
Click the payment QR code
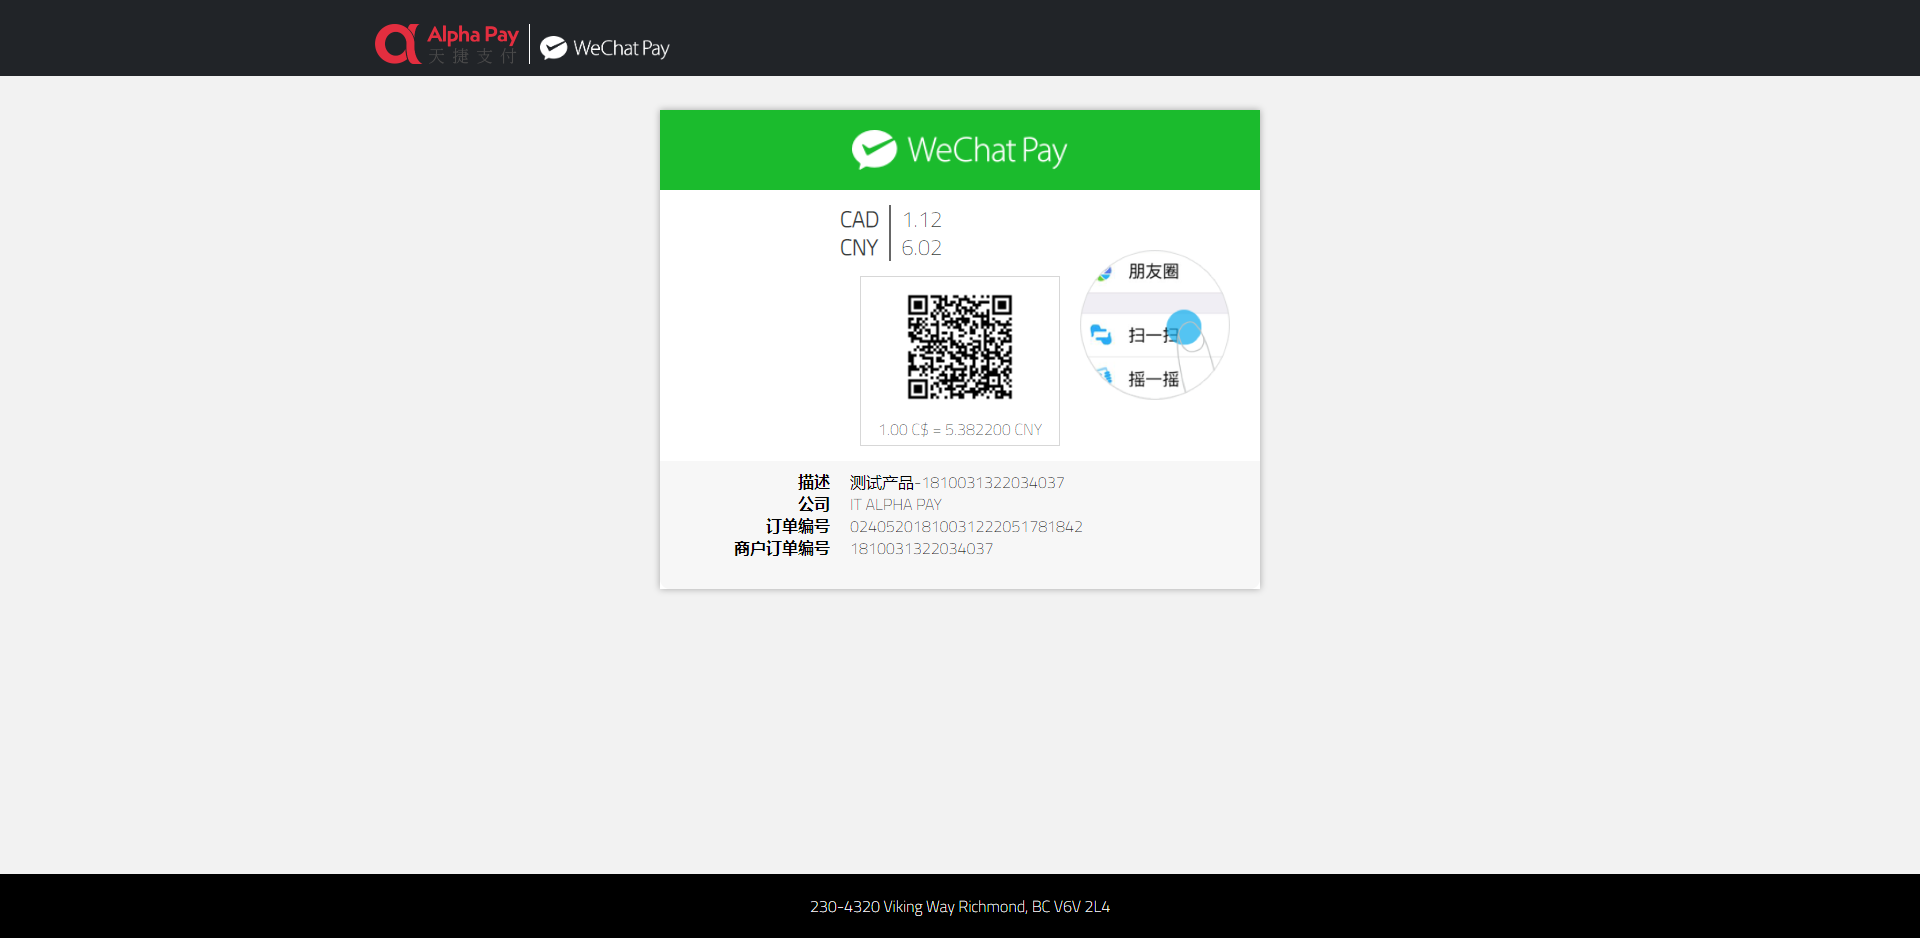pos(960,346)
